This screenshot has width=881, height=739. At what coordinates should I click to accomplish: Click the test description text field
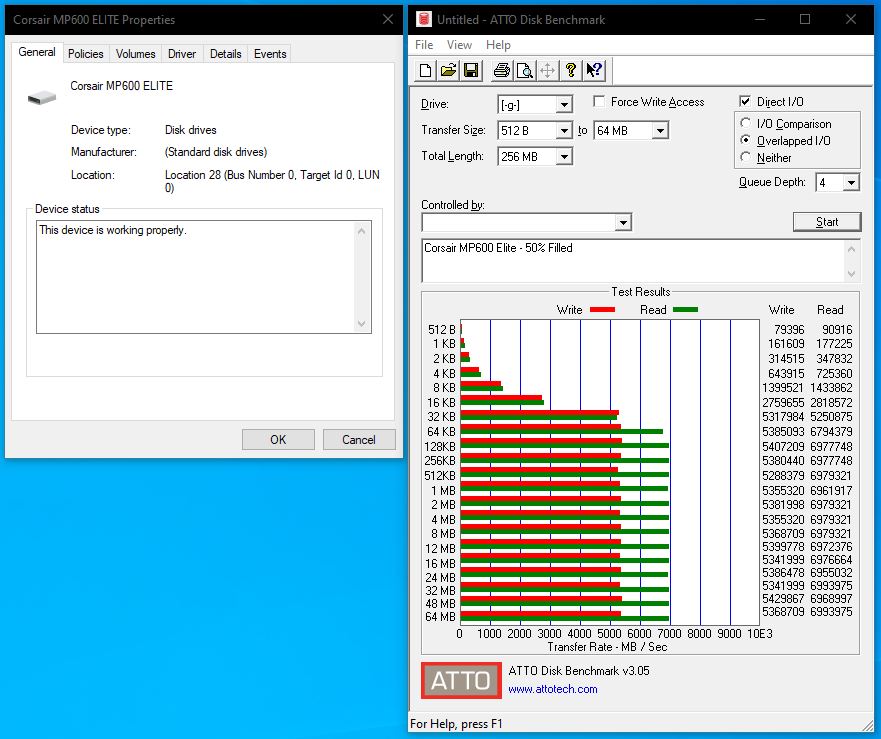(x=632, y=260)
